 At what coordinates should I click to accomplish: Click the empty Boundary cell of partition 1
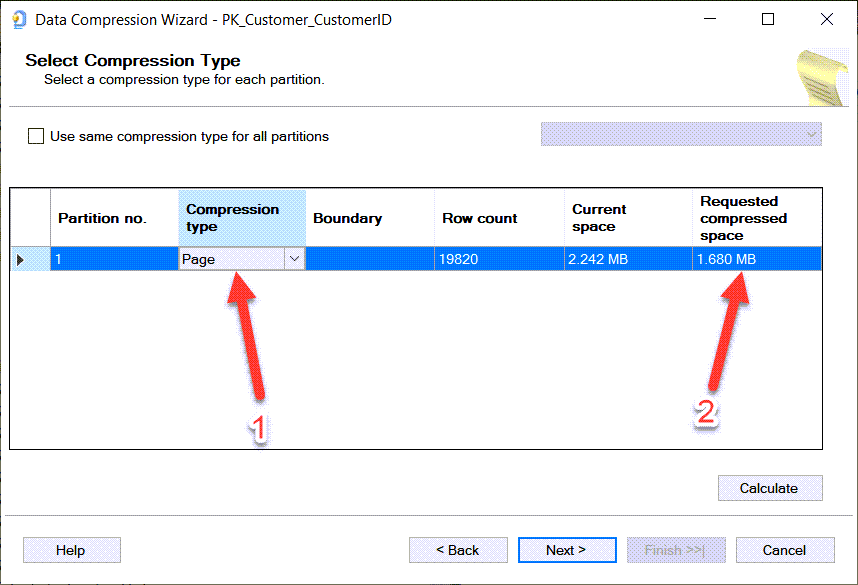pyautogui.click(x=370, y=259)
